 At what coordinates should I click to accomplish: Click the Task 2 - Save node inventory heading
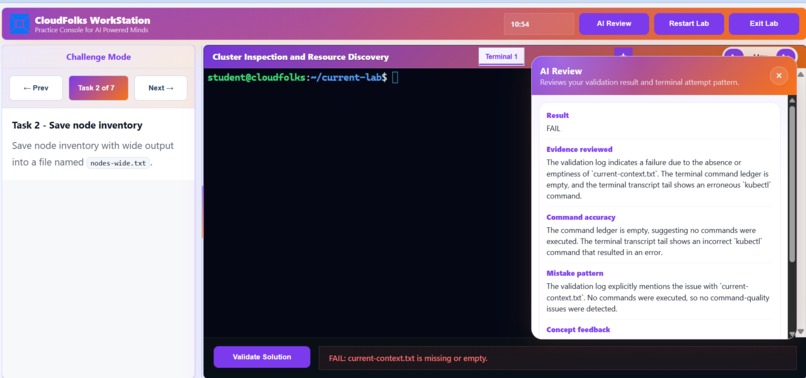(77, 125)
